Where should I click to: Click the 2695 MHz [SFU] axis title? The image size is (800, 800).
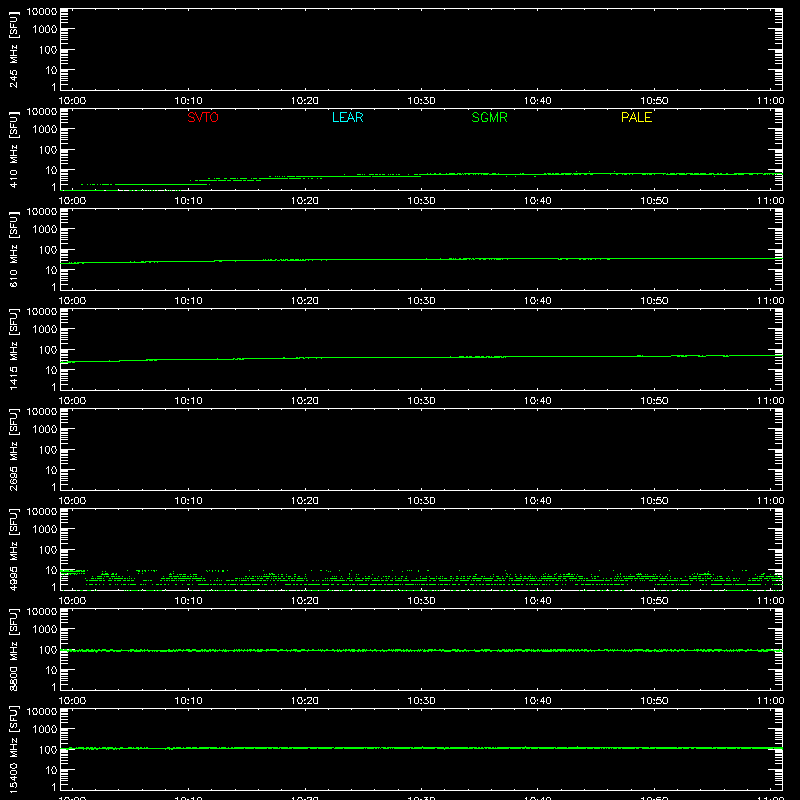pyautogui.click(x=13, y=449)
